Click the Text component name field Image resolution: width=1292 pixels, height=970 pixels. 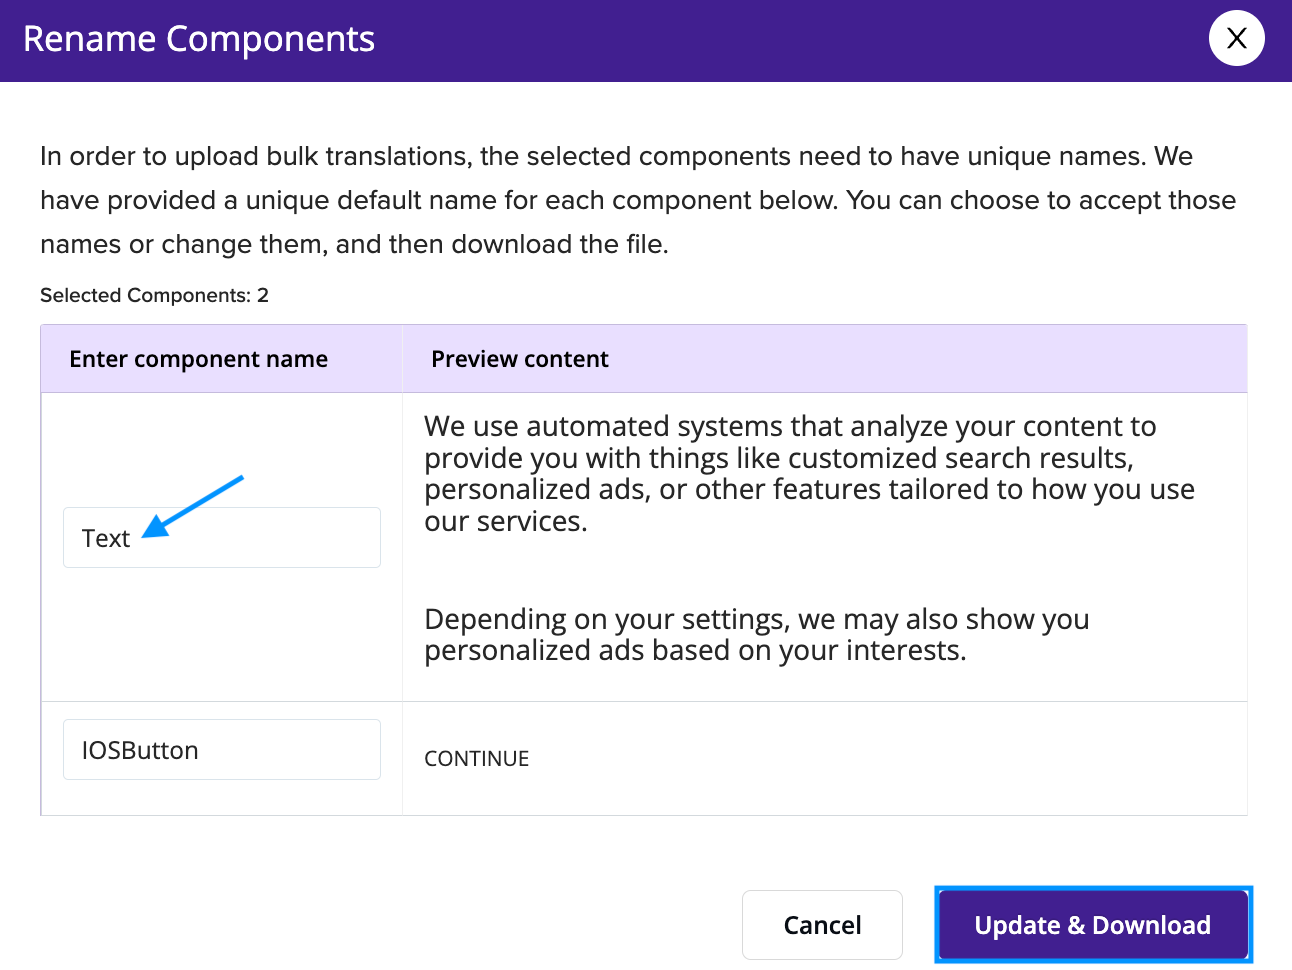pyautogui.click(x=222, y=537)
